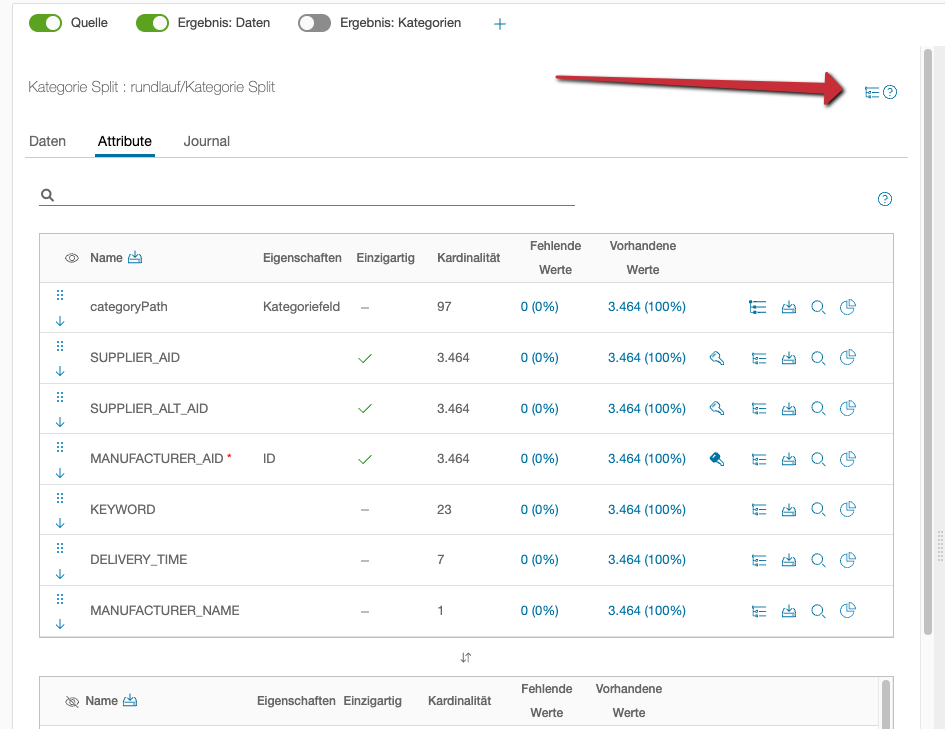The width and height of the screenshot is (945, 729).
Task: Click magnifier icon in KEYWORD row
Action: (818, 510)
